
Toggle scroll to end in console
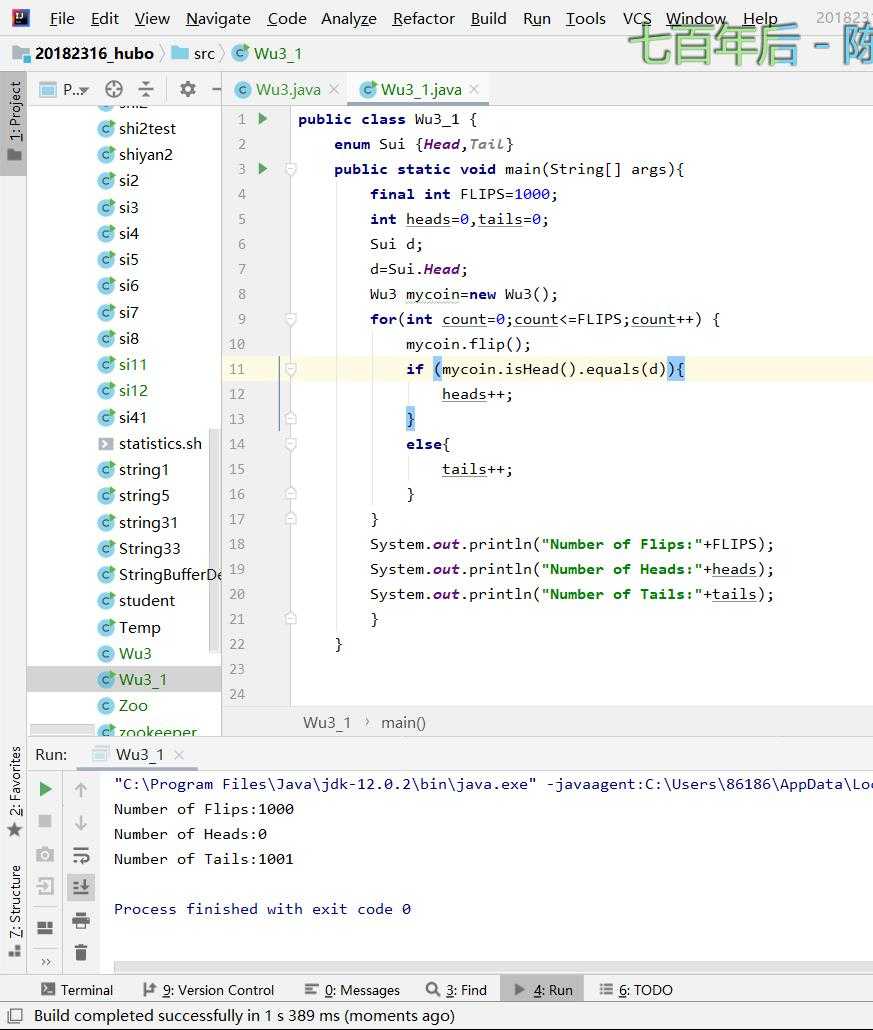click(81, 887)
